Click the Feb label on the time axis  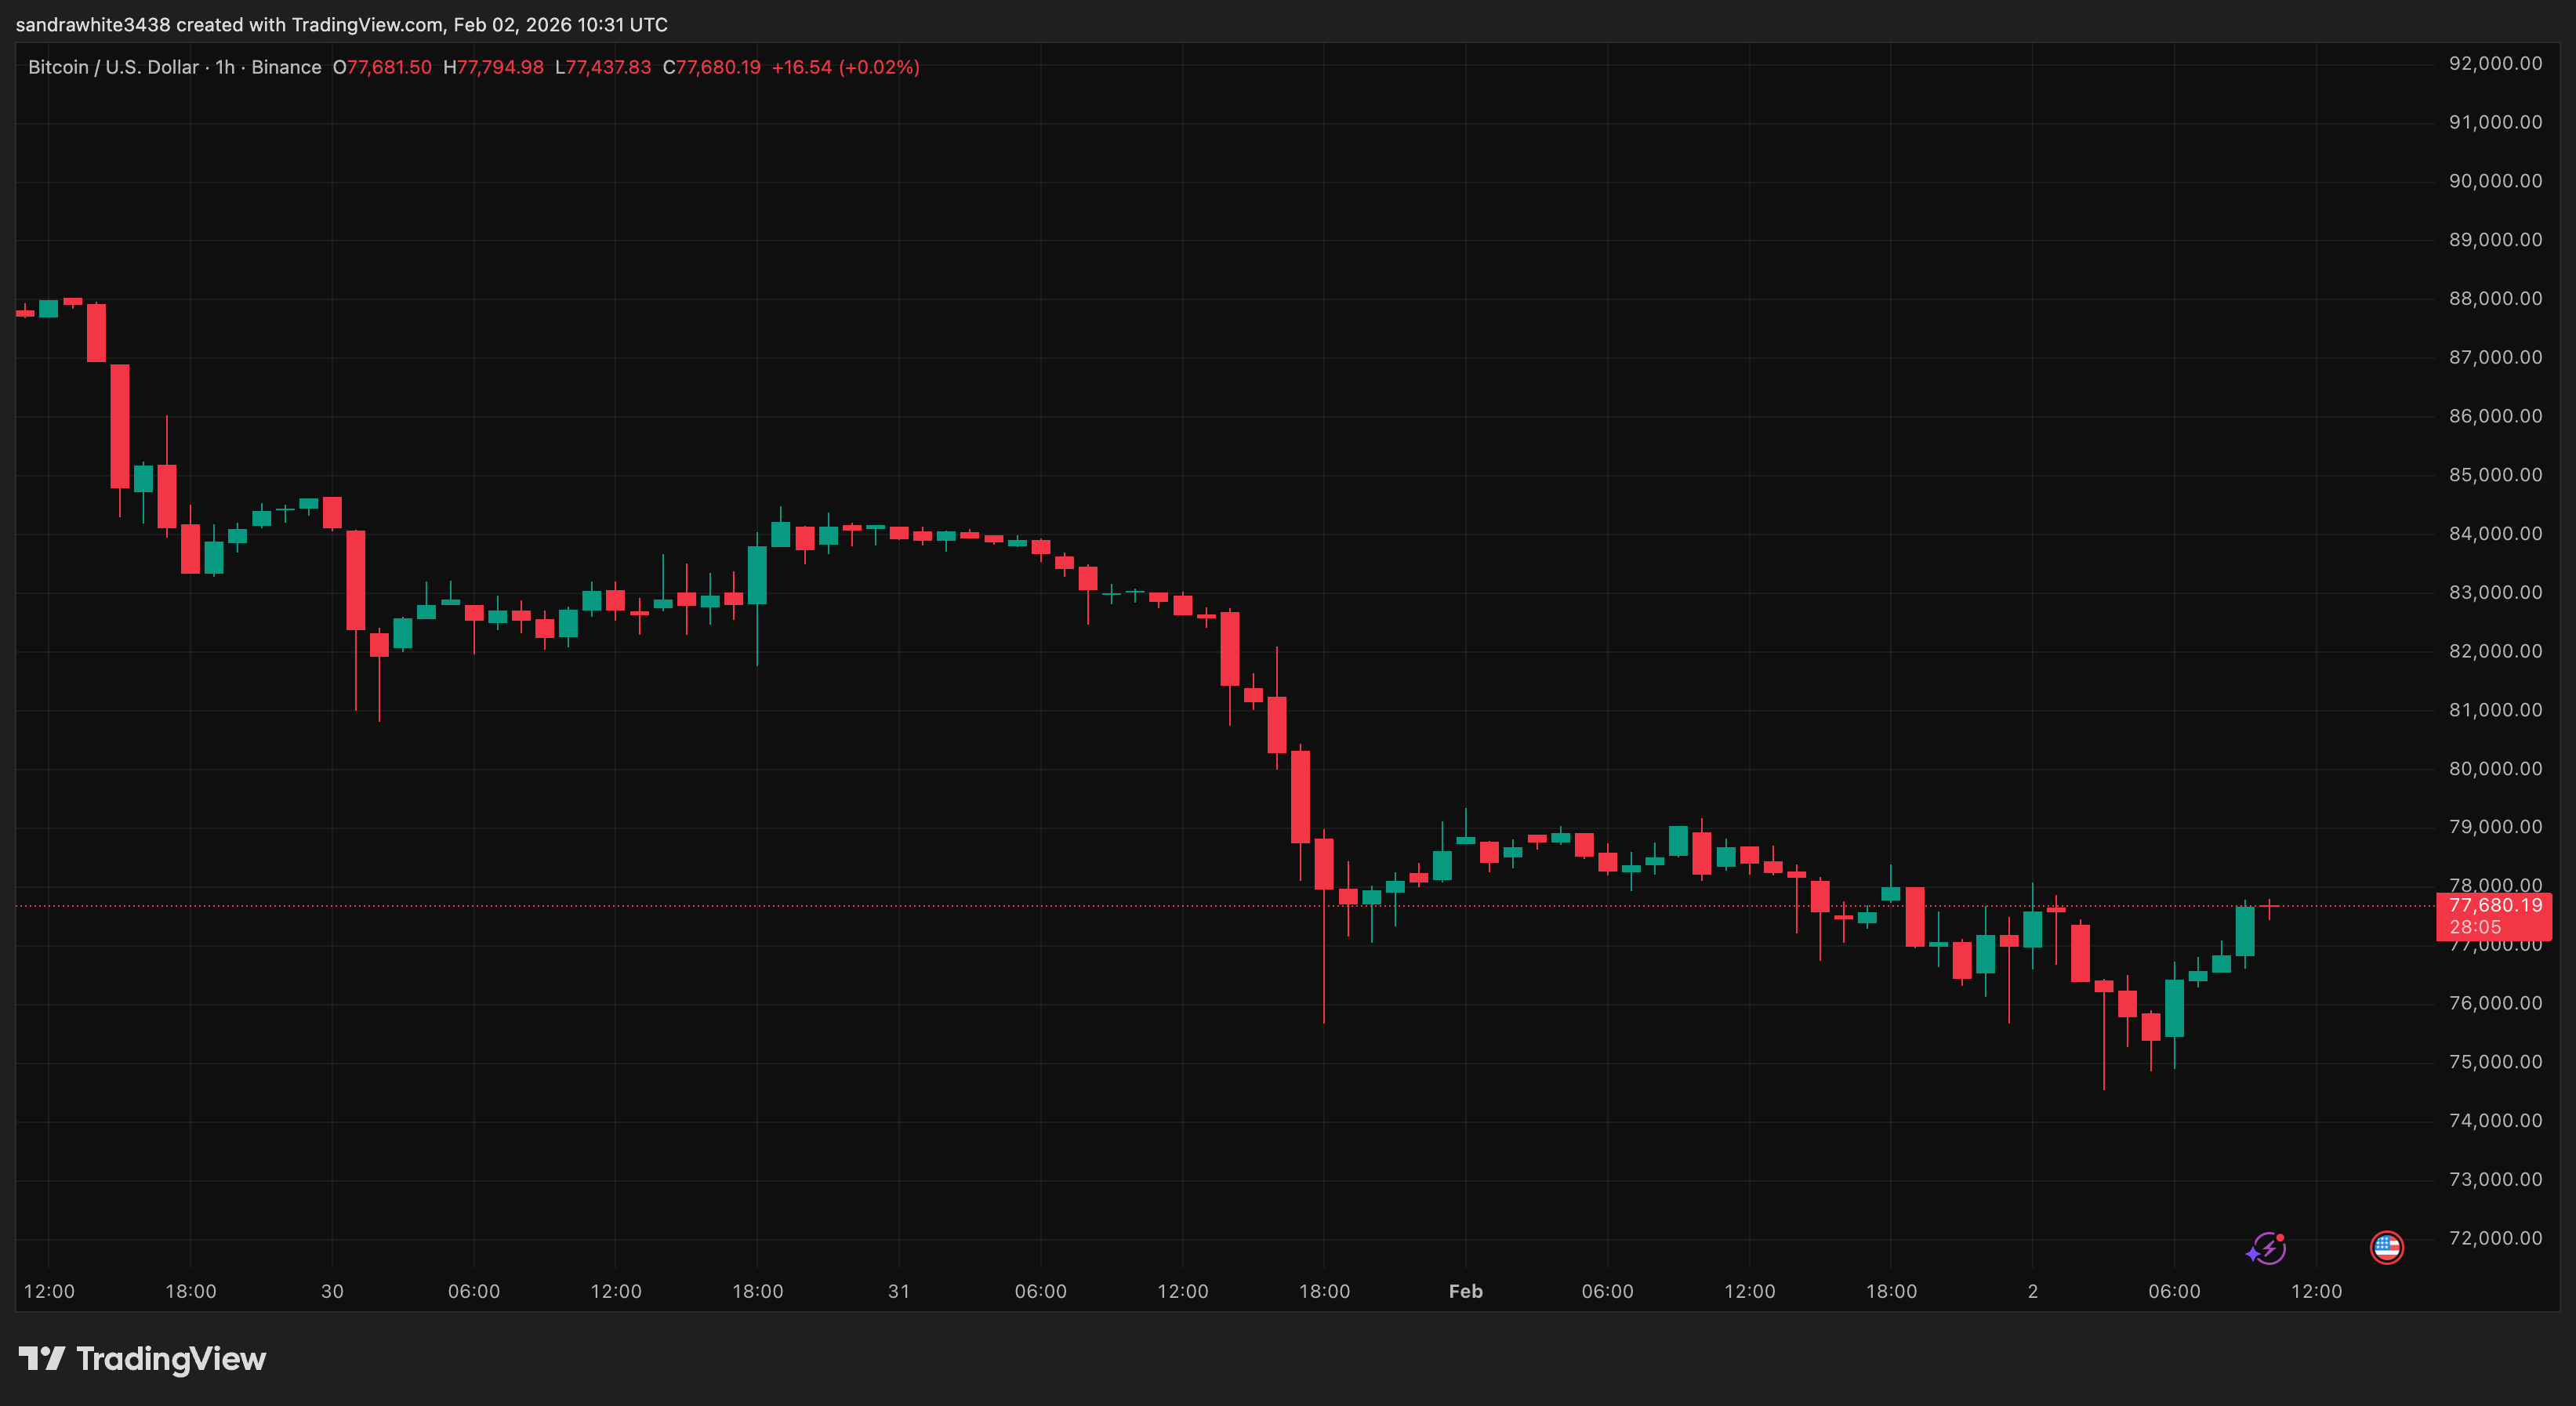1466,1291
